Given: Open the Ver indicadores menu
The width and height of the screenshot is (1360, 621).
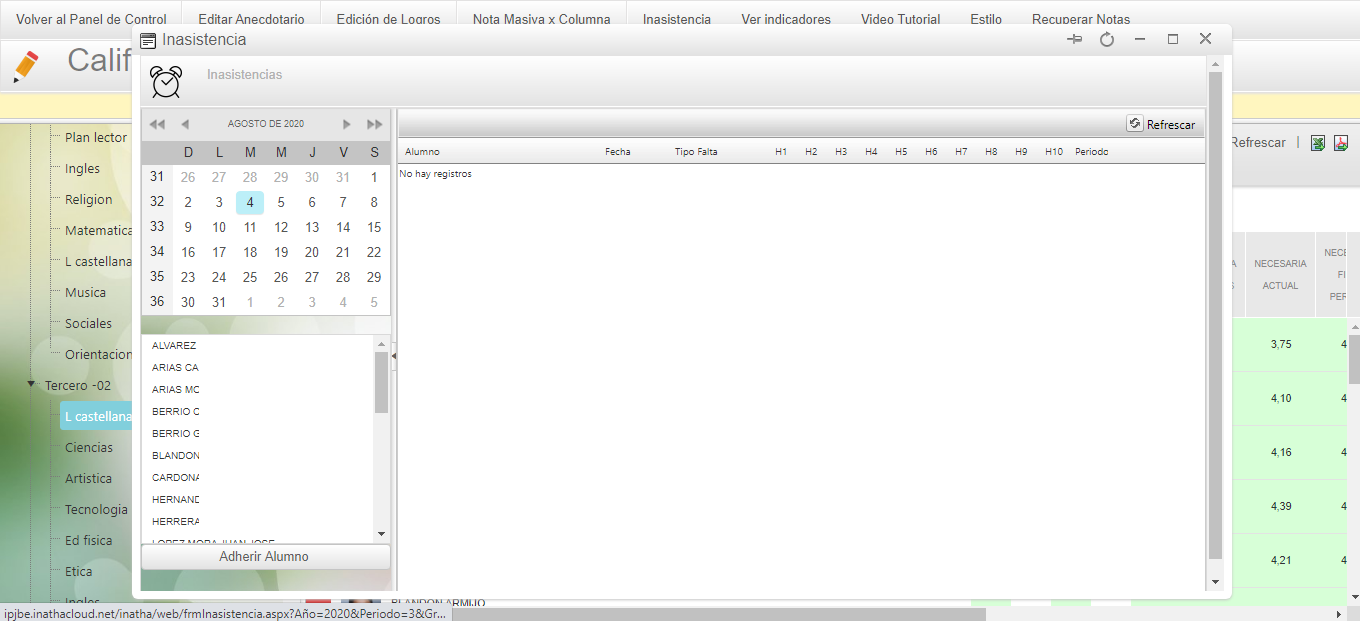Looking at the screenshot, I should click(785, 19).
